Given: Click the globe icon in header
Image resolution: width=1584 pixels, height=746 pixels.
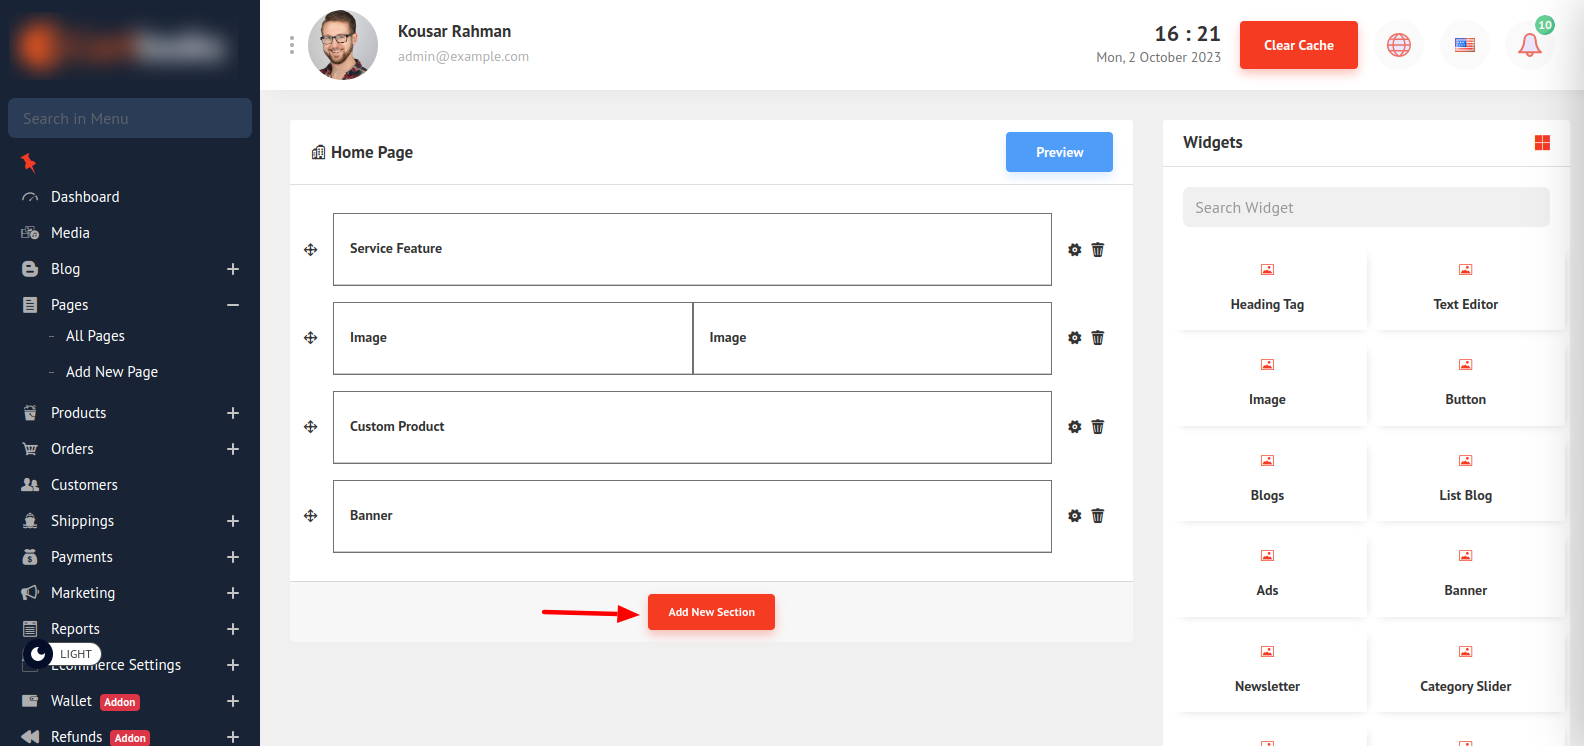Looking at the screenshot, I should (x=1398, y=45).
